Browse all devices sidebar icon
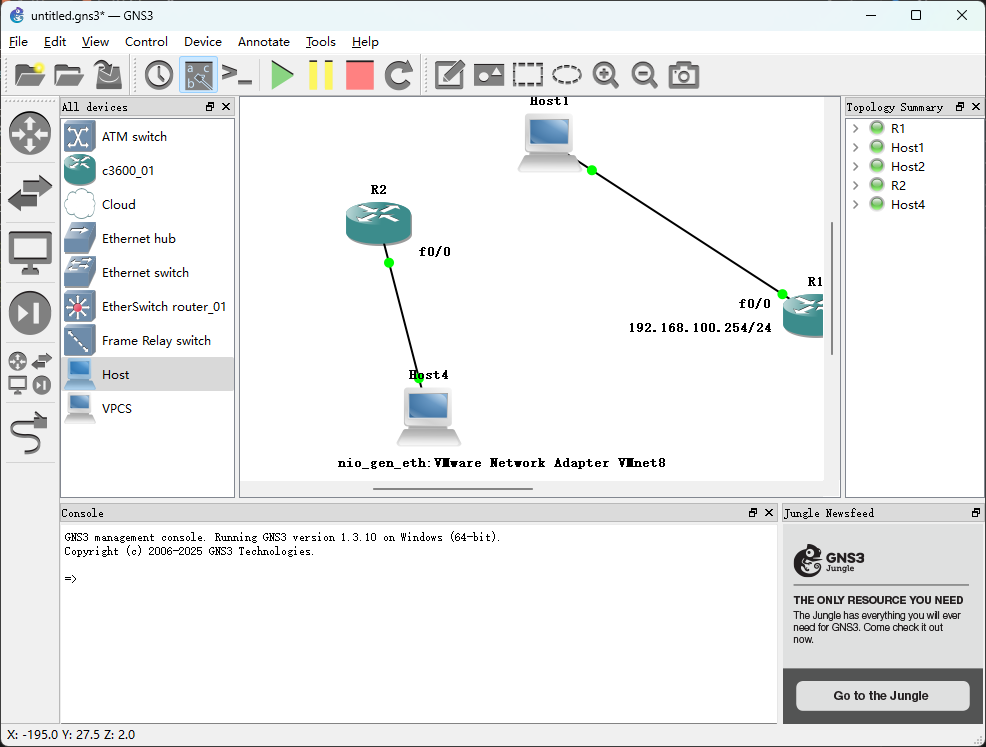Viewport: 986px width, 747px height. tap(30, 373)
